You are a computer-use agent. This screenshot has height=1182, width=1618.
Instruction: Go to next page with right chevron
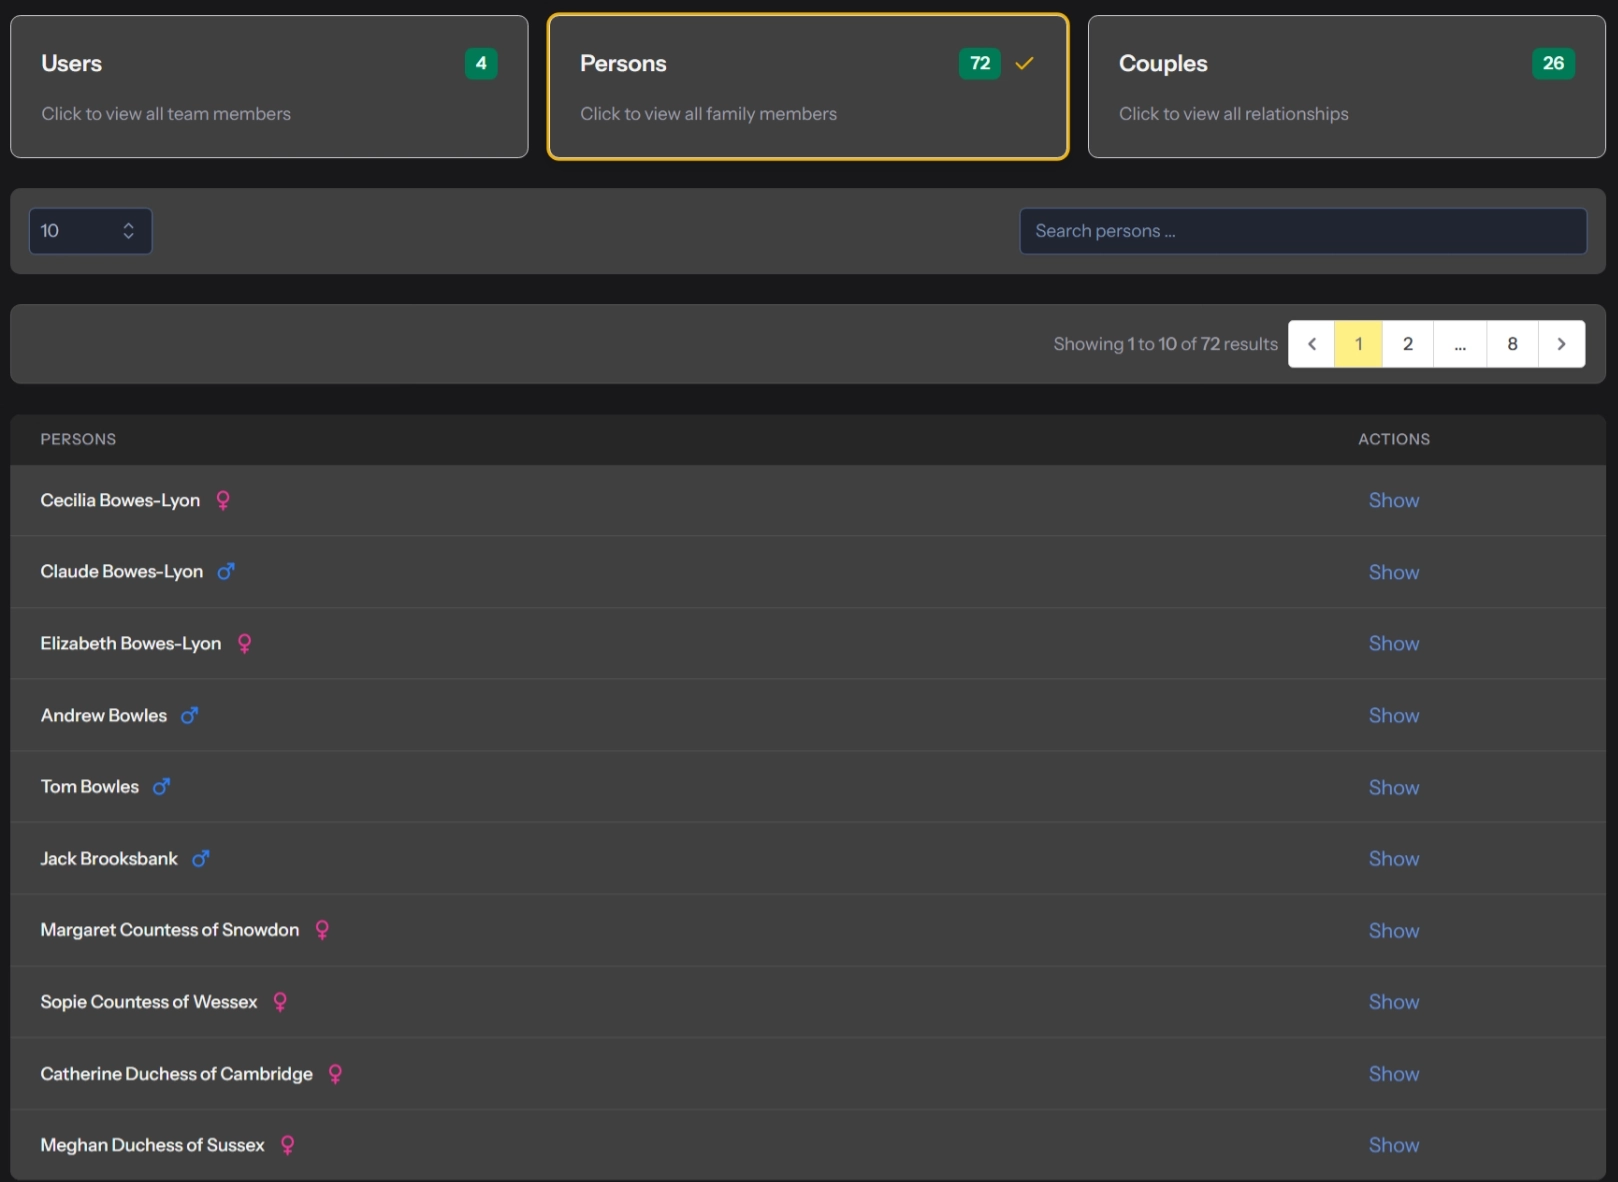tap(1561, 344)
